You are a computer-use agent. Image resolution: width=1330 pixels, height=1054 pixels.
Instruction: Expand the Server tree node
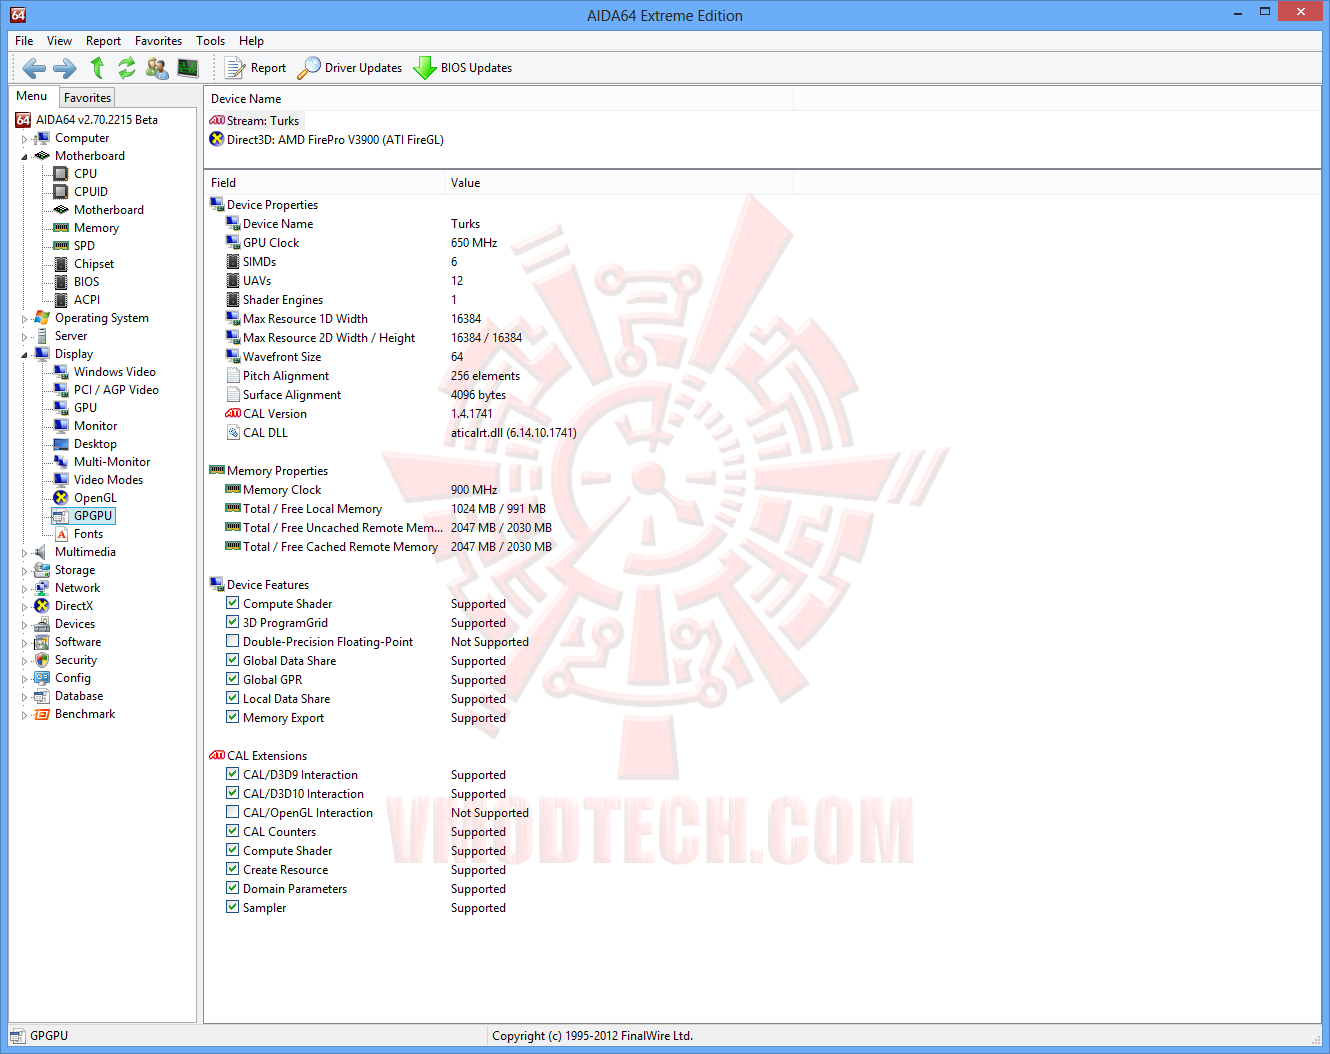point(24,337)
